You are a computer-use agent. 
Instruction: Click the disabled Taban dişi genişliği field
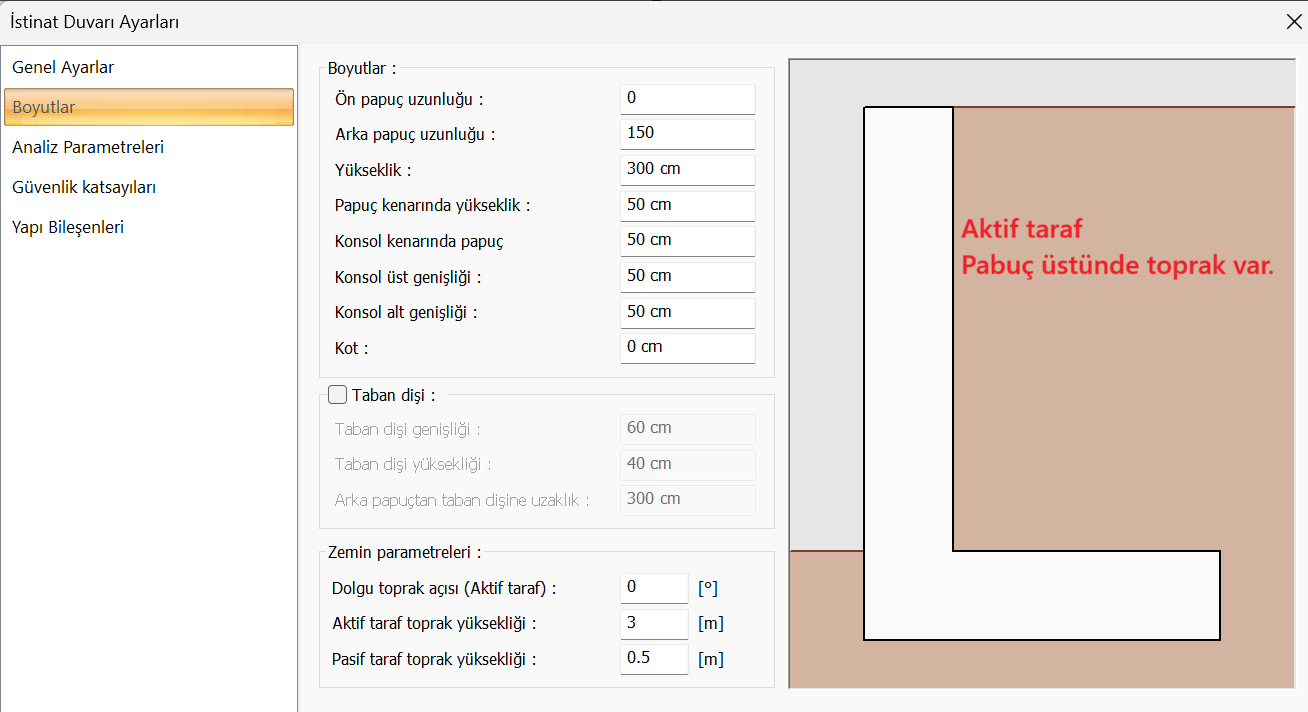pyautogui.click(x=687, y=429)
